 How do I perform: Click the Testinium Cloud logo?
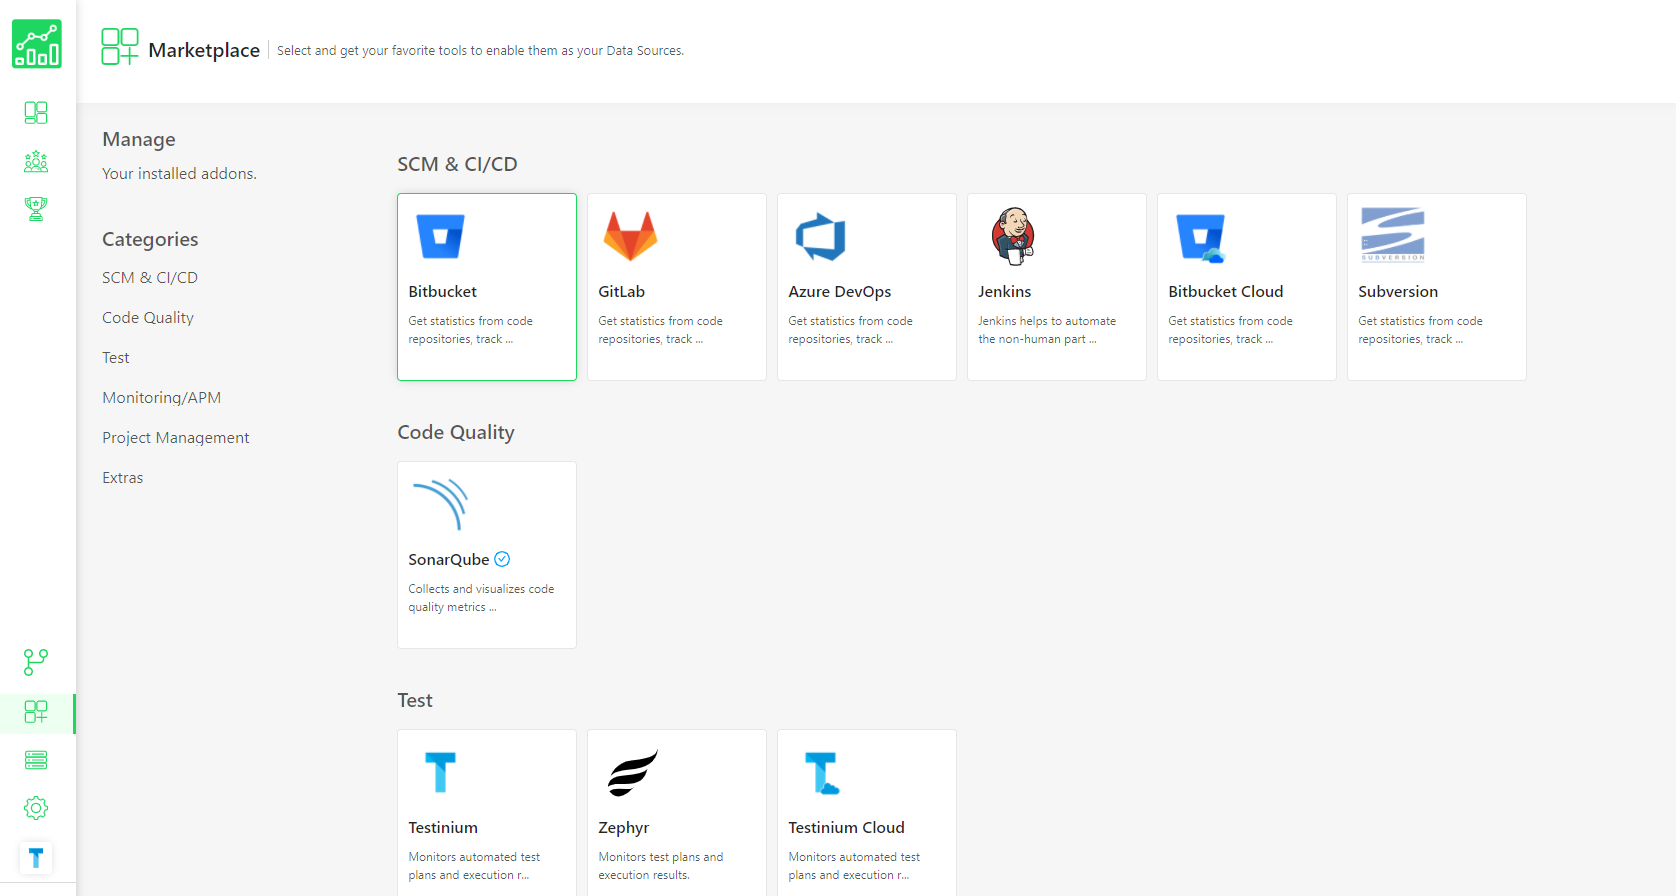point(822,773)
